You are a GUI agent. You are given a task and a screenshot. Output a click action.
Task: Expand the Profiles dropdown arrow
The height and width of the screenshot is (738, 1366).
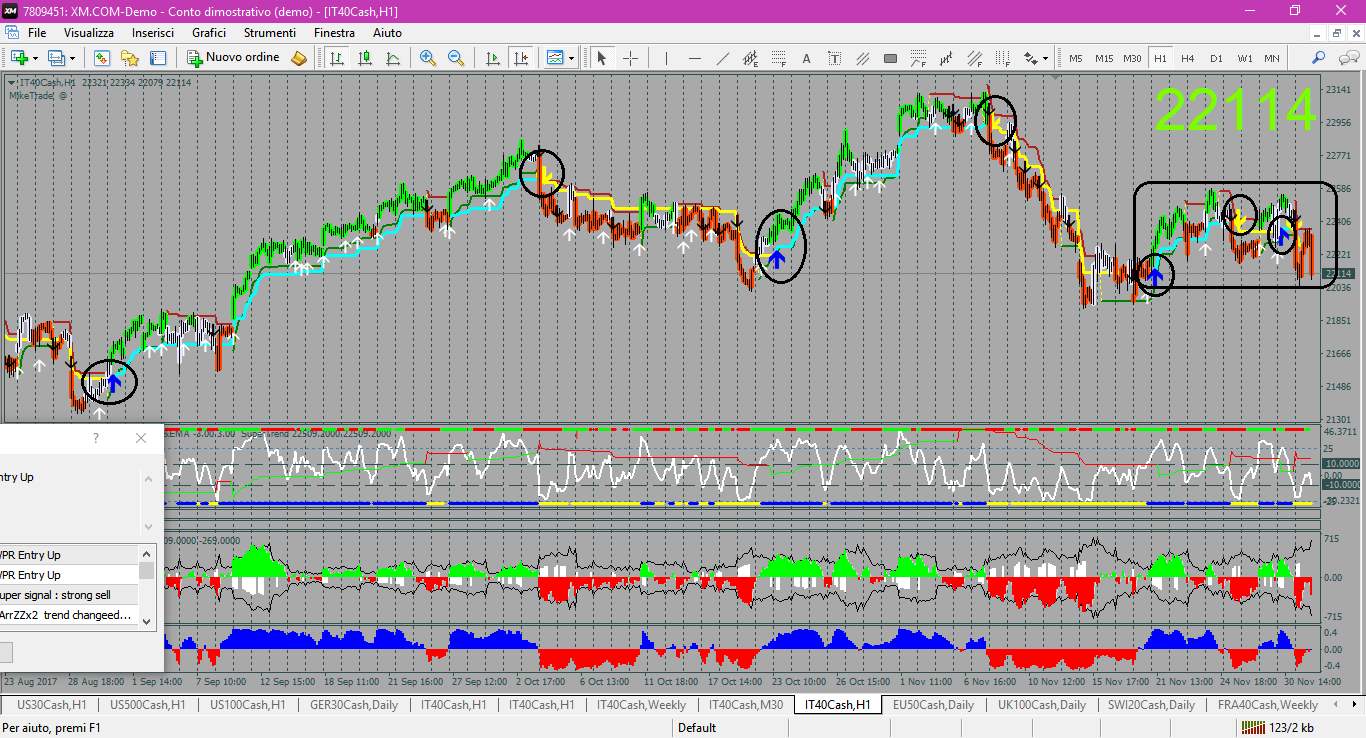[72, 58]
